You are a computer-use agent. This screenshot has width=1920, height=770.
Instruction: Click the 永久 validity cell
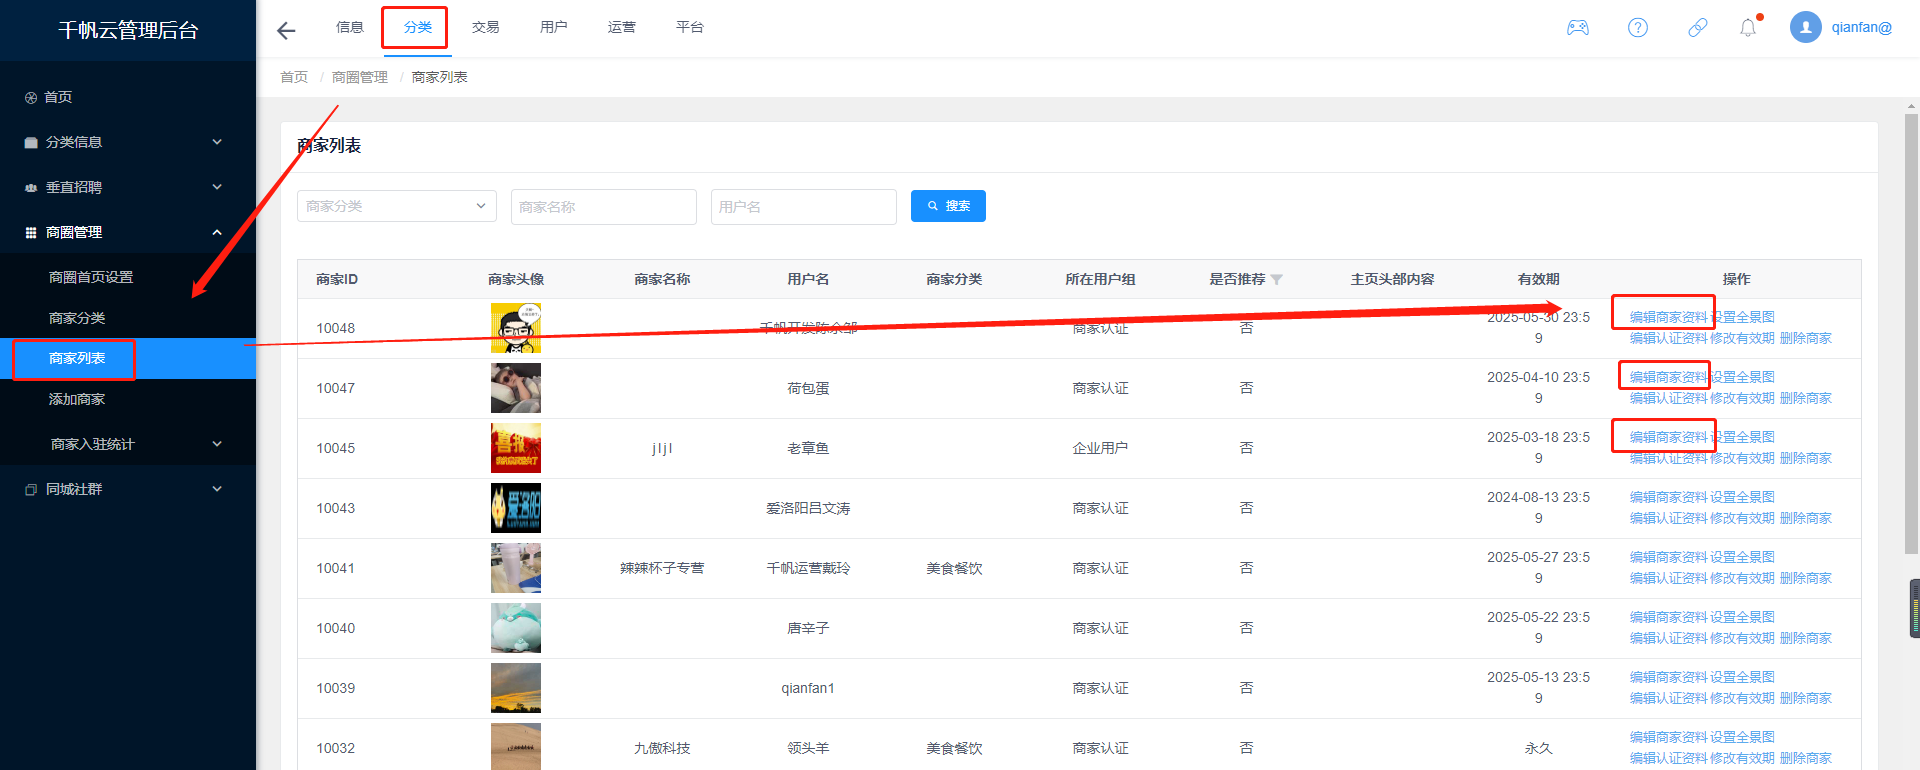[1538, 748]
